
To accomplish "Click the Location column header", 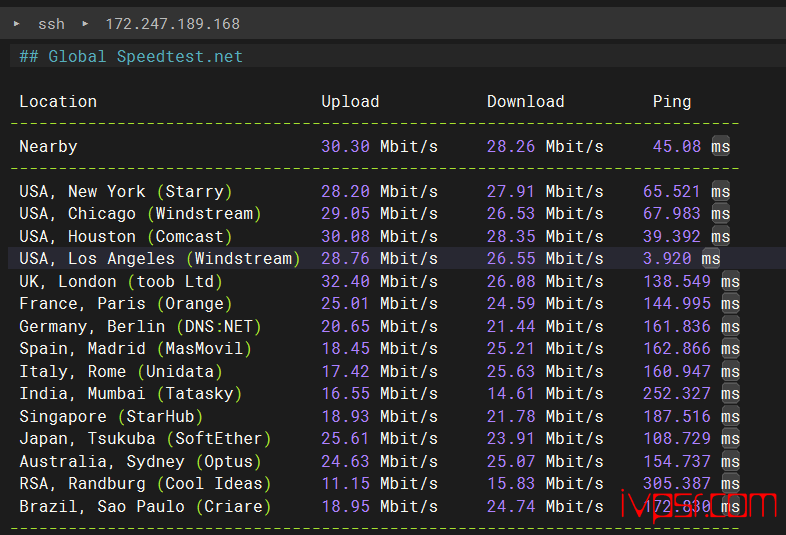I will pyautogui.click(x=58, y=101).
